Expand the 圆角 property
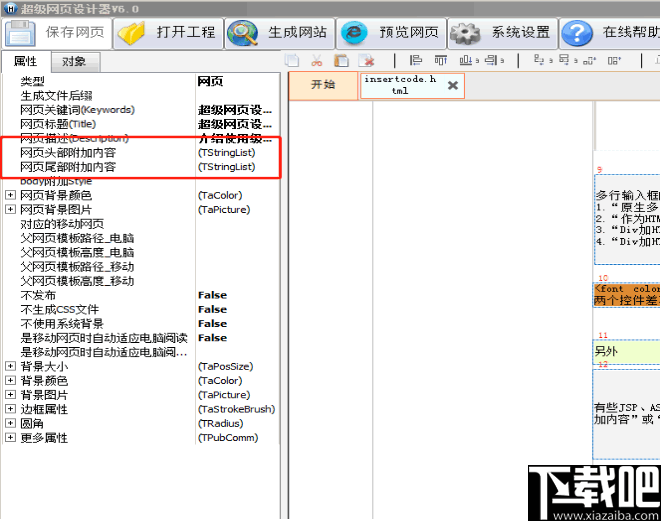This screenshot has height=521, width=663. click(x=10, y=423)
